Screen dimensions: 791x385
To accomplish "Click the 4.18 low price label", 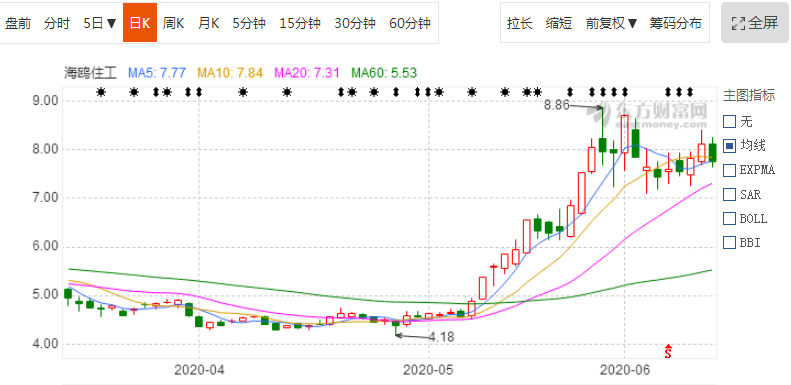I will coord(441,337).
